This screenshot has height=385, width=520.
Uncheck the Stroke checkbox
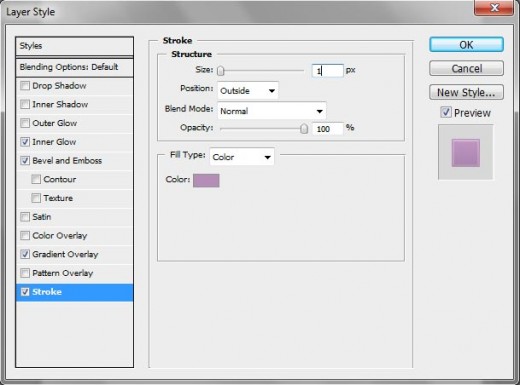click(x=25, y=292)
